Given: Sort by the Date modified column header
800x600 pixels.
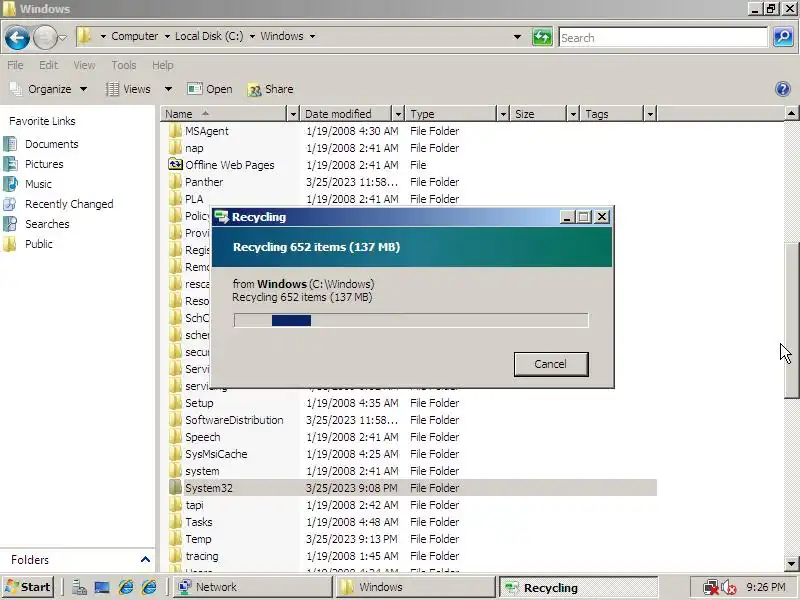Looking at the screenshot, I should [x=346, y=114].
